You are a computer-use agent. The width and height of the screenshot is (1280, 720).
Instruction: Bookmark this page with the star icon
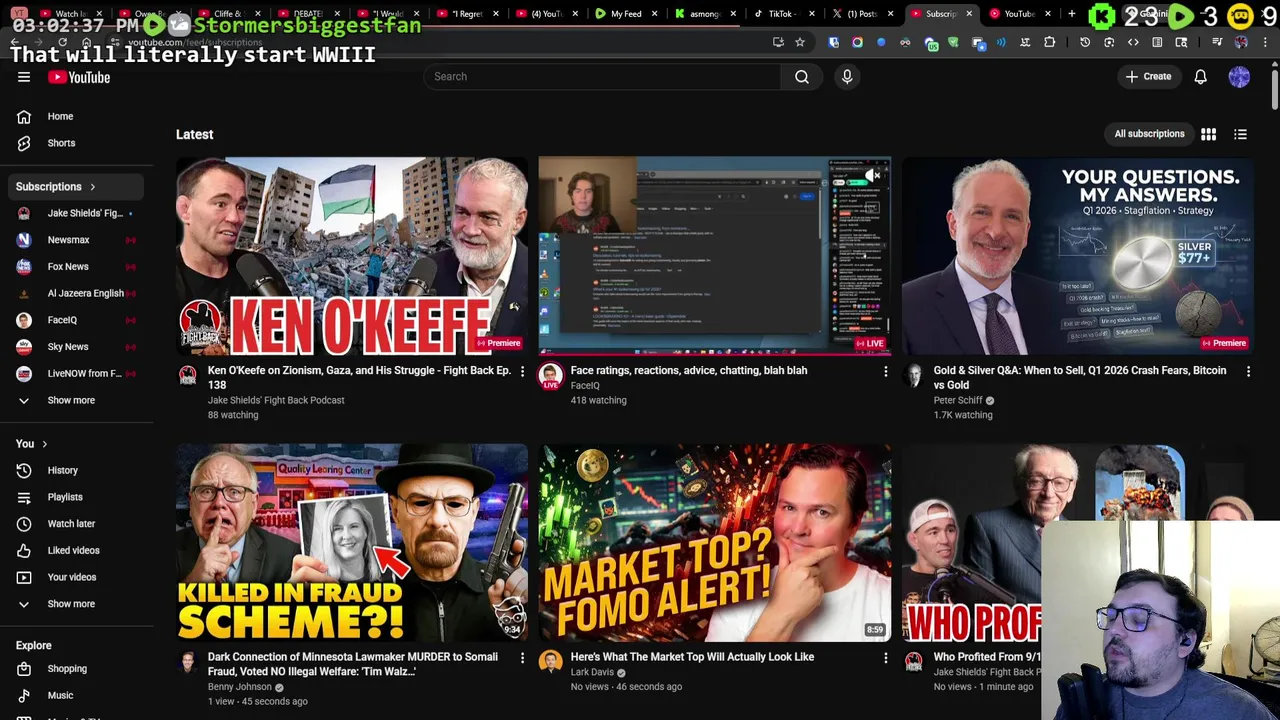(799, 42)
